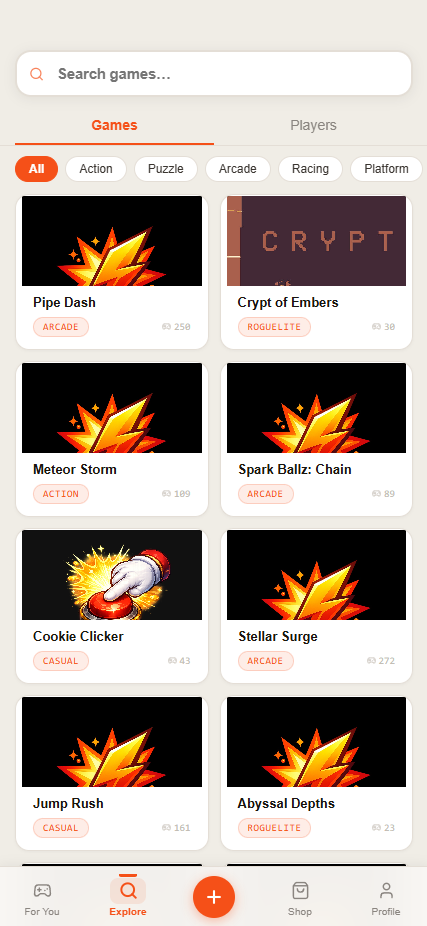Focus the Search games input field

click(x=214, y=74)
